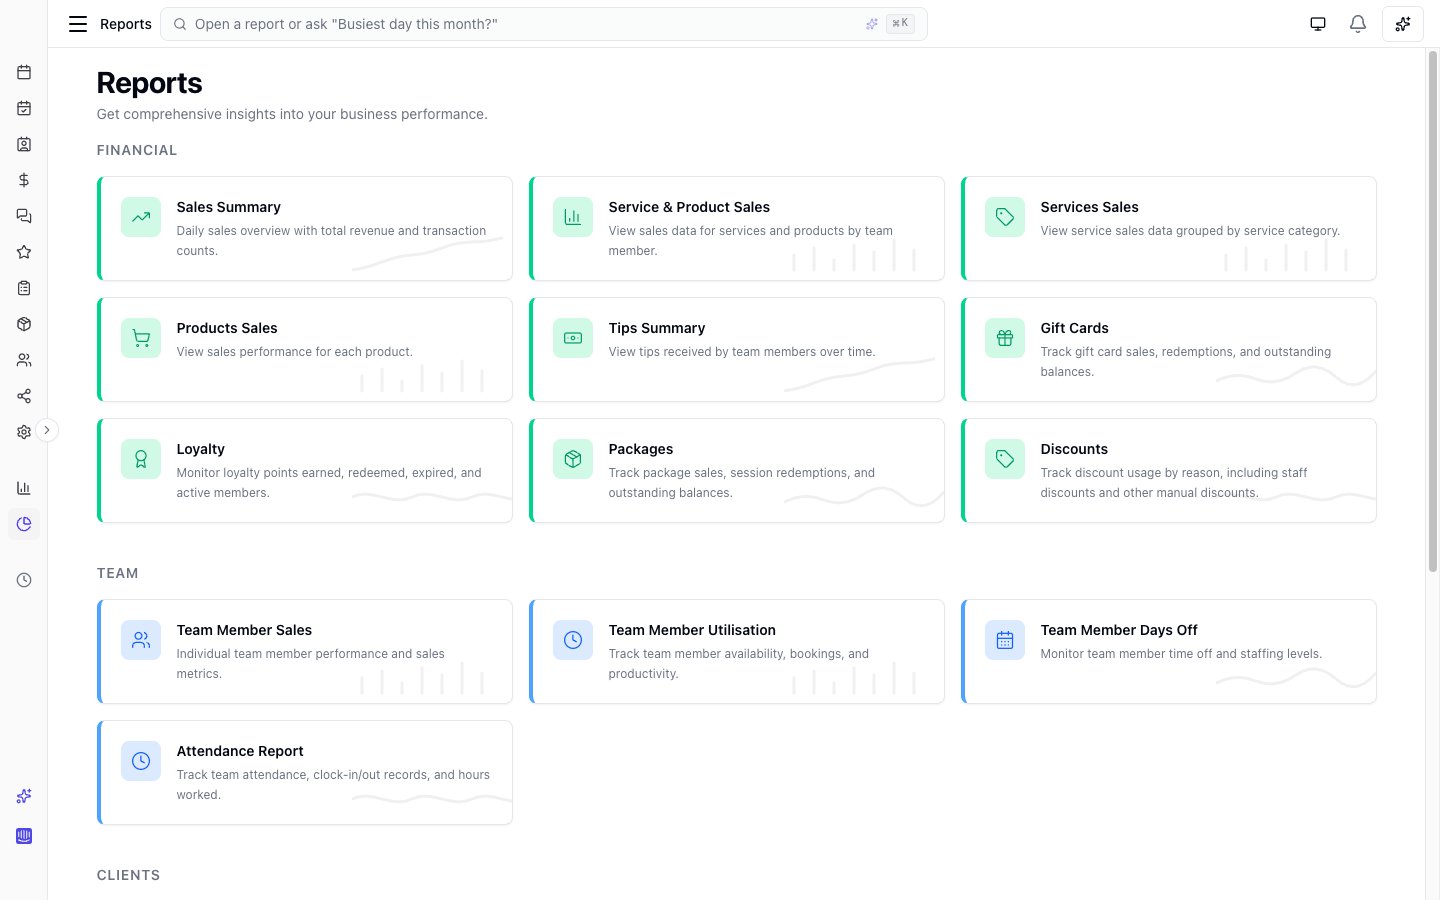The image size is (1440, 900).
Task: Open the Intercom chat icon at sidebar bottom
Action: pyautogui.click(x=24, y=836)
